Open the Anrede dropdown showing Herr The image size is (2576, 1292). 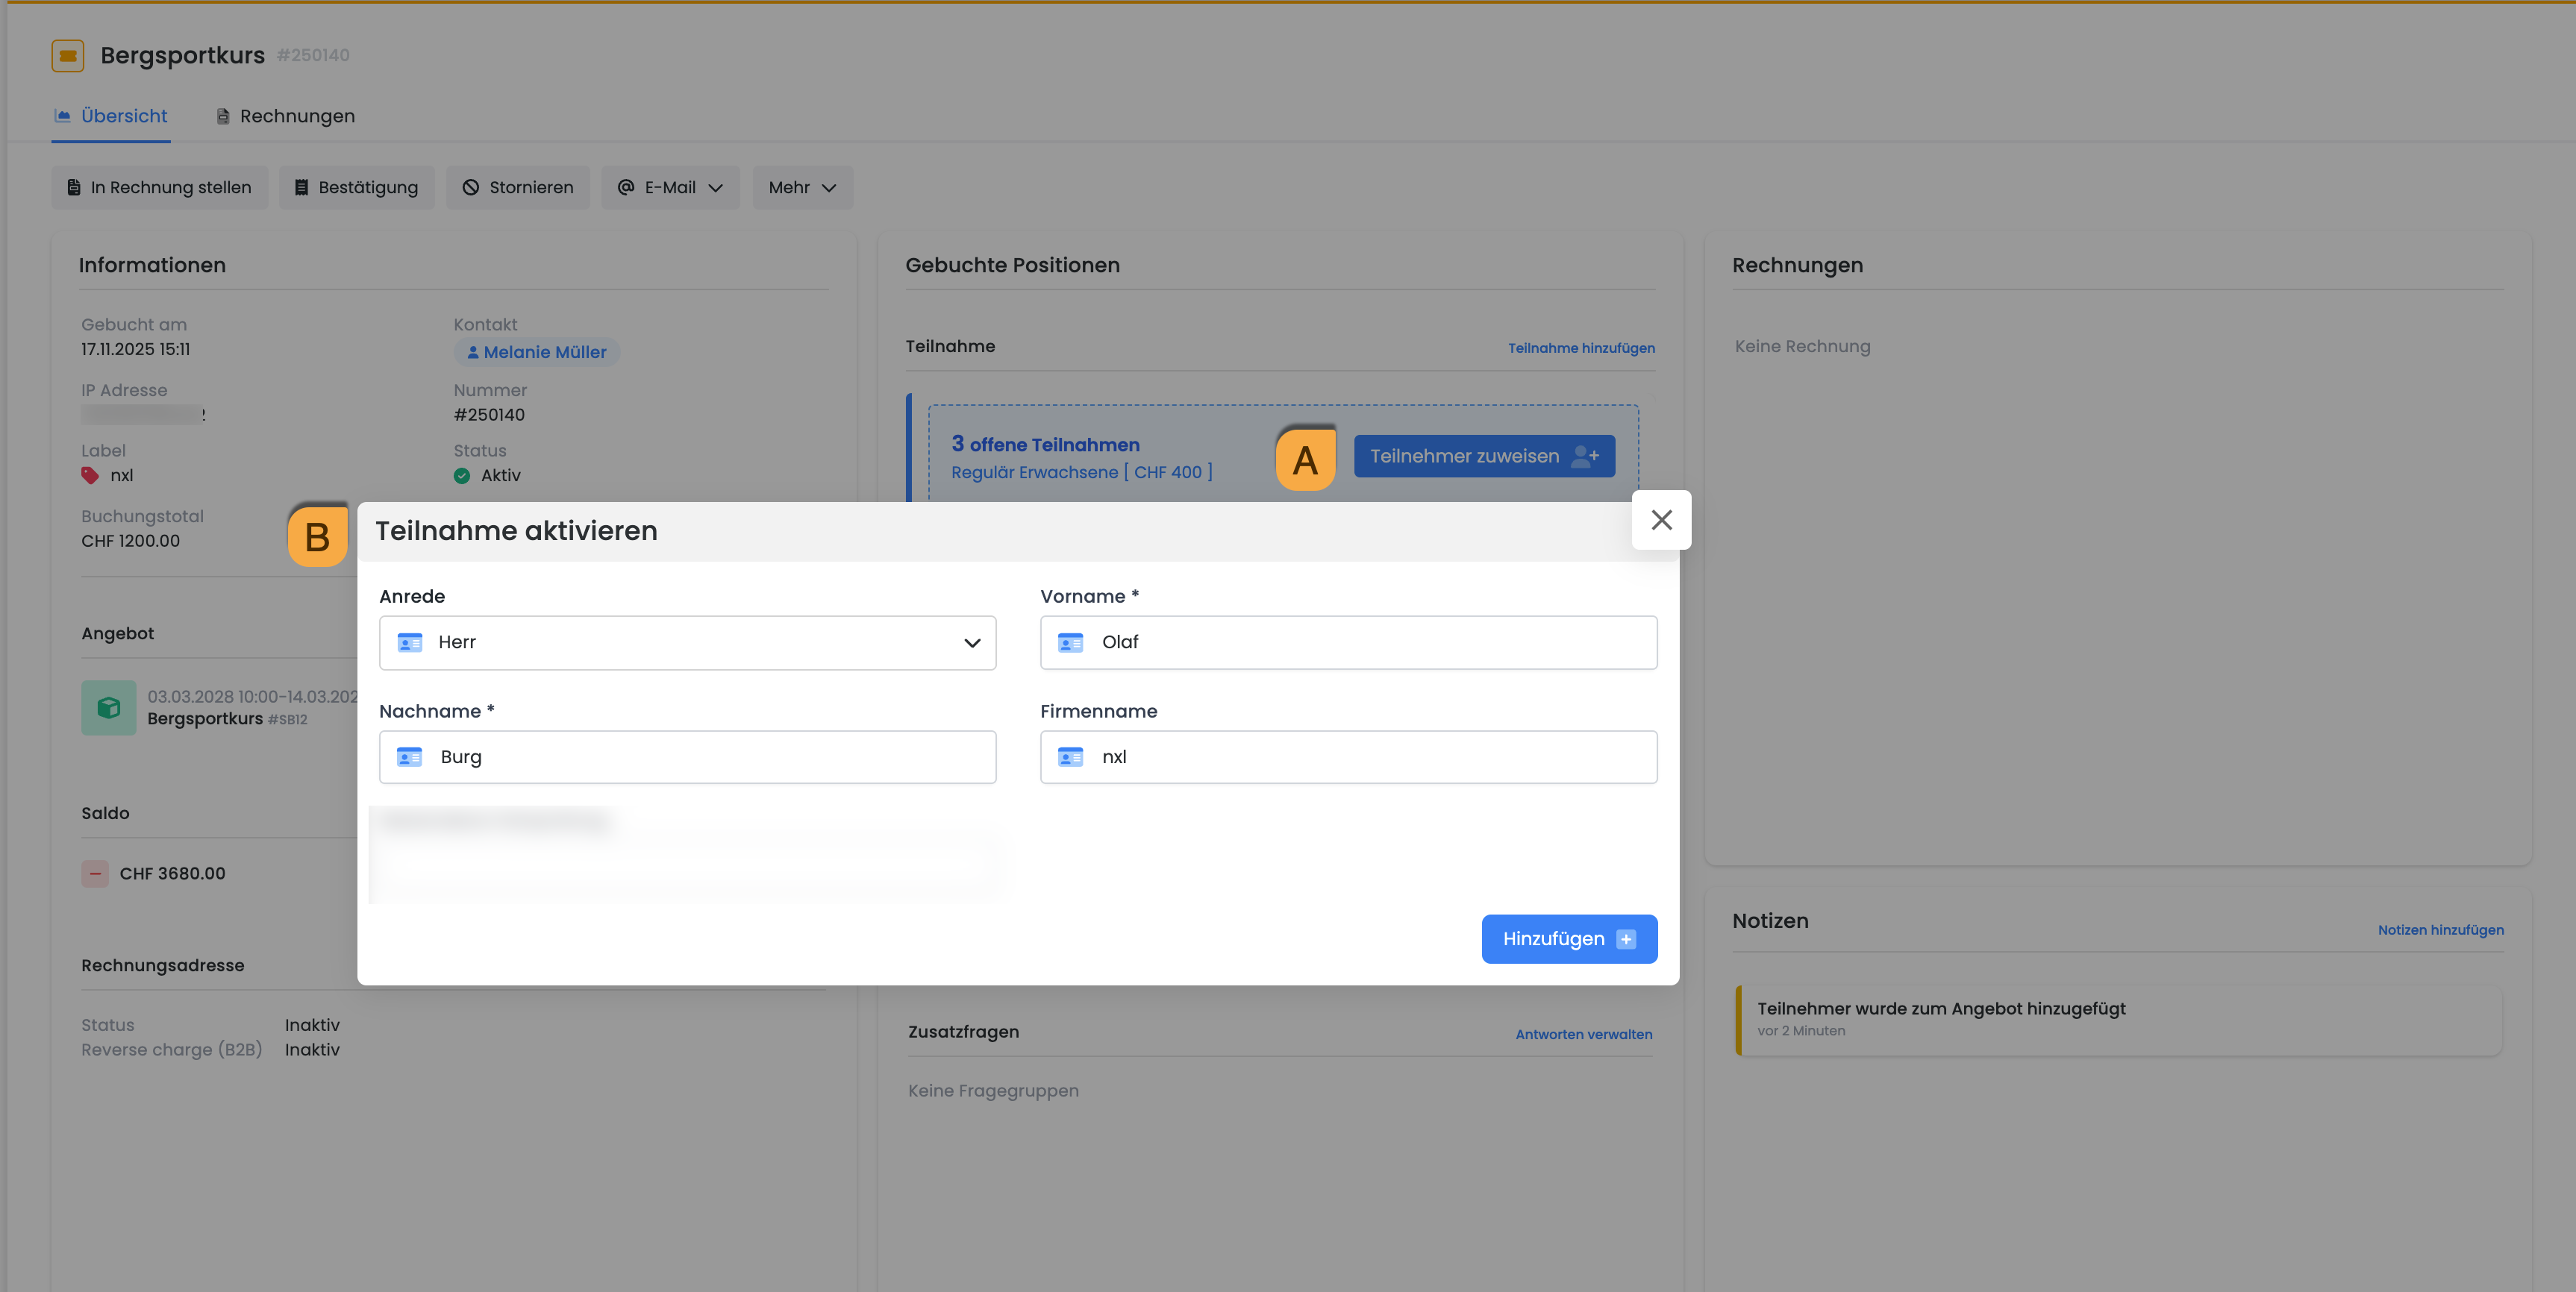(x=687, y=643)
